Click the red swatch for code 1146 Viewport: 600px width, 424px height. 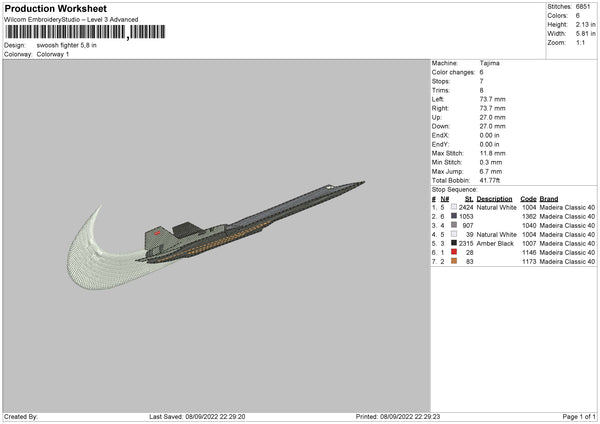[454, 252]
